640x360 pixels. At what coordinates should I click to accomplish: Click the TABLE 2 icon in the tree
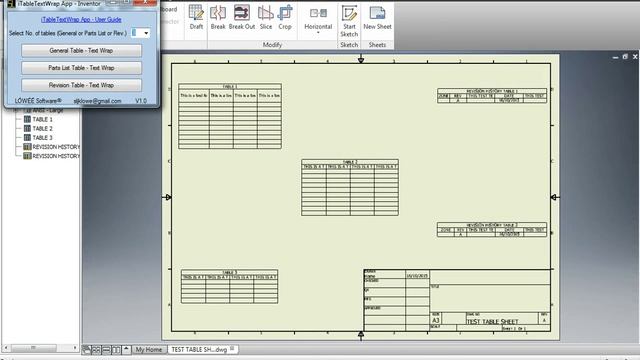(27, 129)
